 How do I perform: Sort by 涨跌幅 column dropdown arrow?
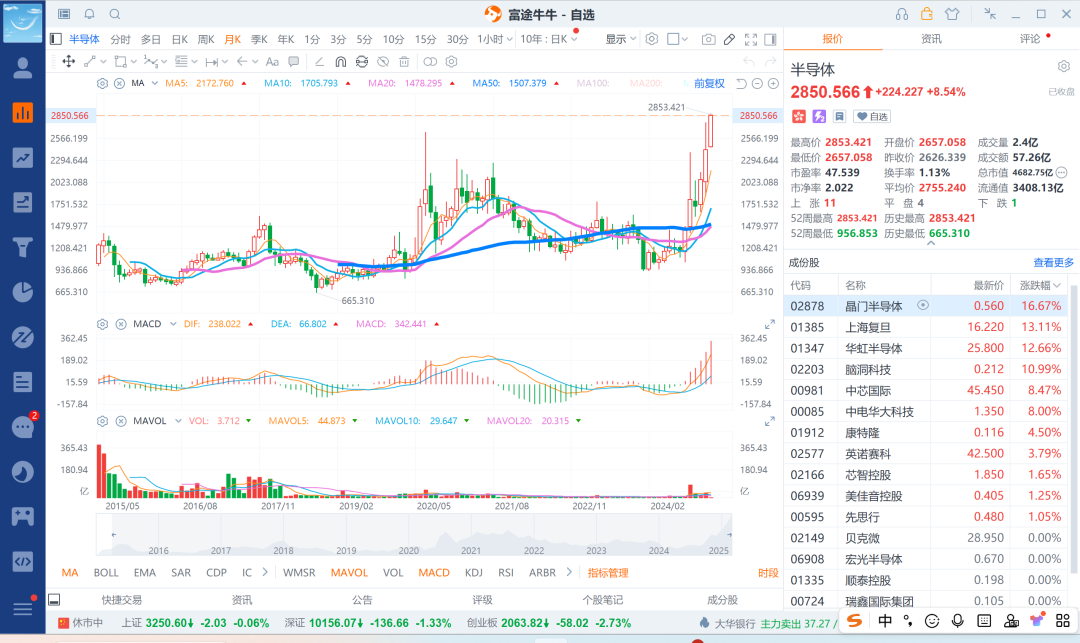coord(1057,285)
